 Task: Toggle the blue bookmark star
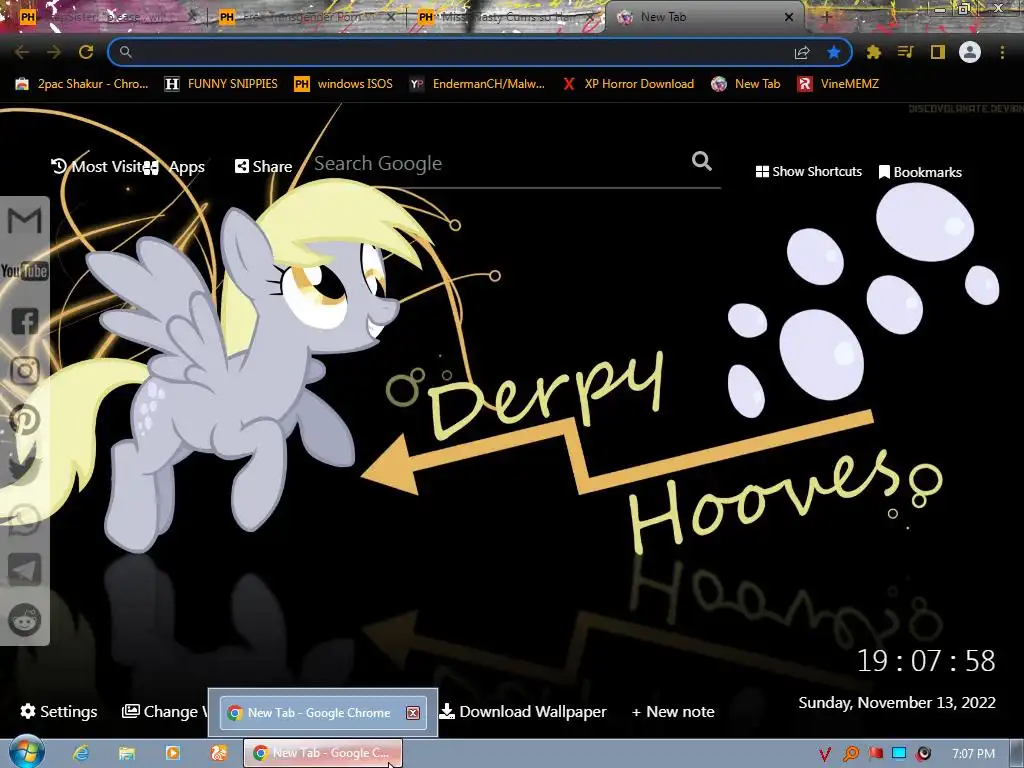click(833, 52)
